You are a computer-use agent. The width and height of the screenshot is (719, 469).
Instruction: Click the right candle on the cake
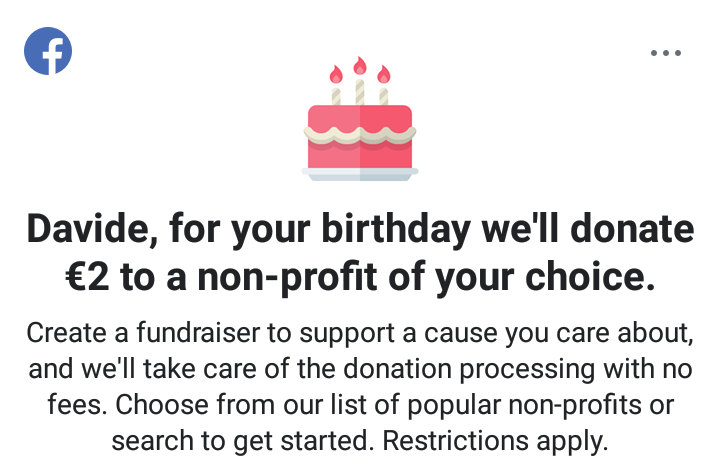[x=384, y=85]
